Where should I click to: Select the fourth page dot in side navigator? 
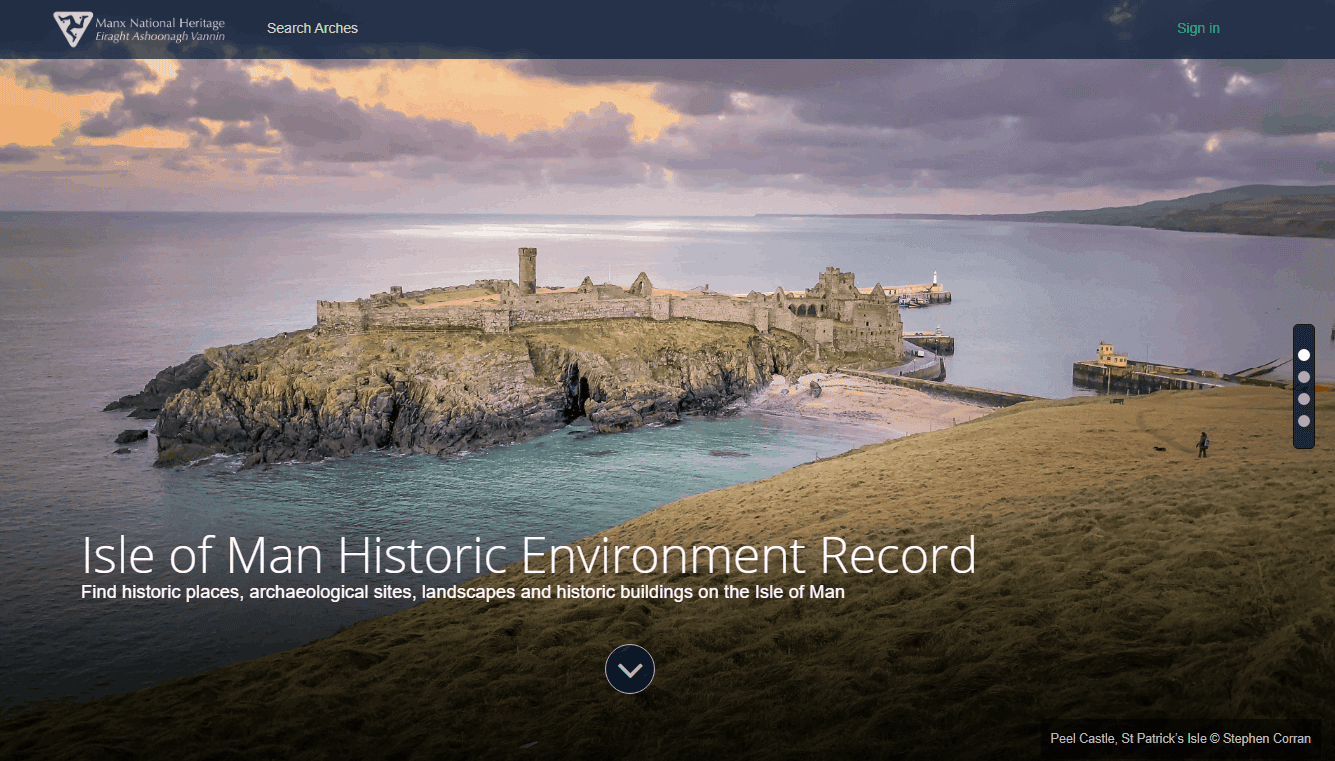click(x=1304, y=421)
